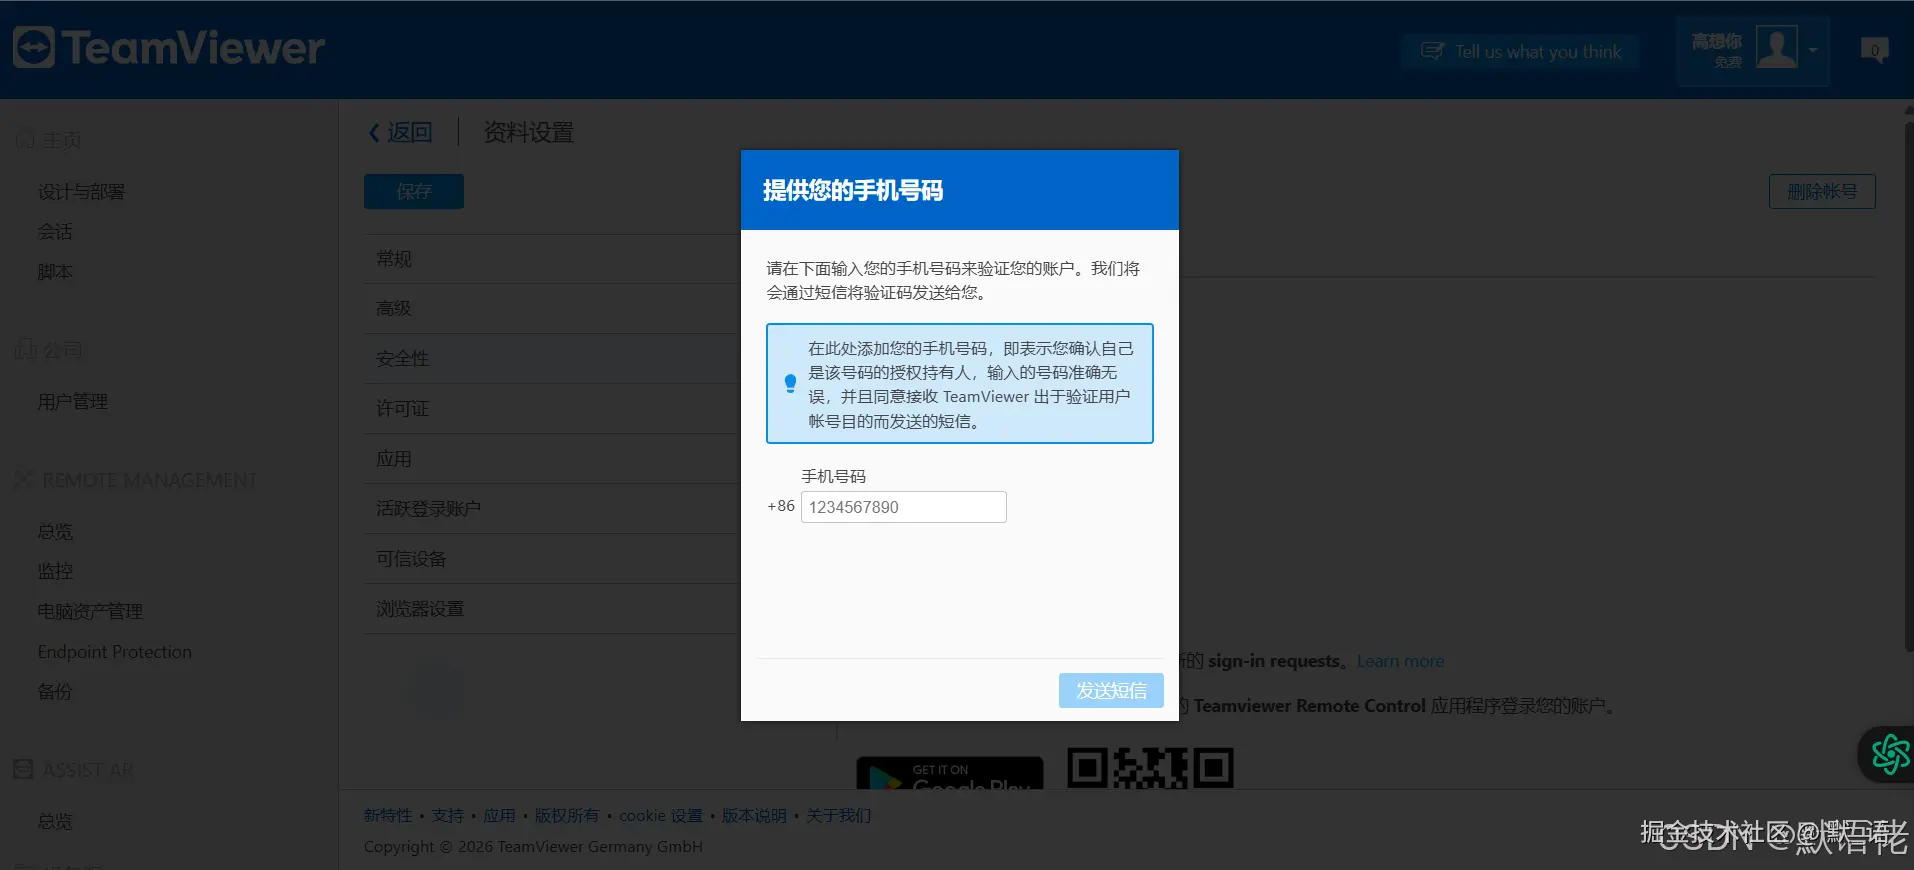This screenshot has height=870, width=1914.
Task: Select the 浏览器设置 settings tab
Action: [552, 609]
